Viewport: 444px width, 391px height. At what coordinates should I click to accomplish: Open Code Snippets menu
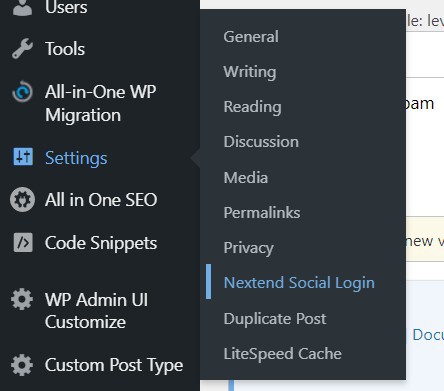click(x=101, y=243)
